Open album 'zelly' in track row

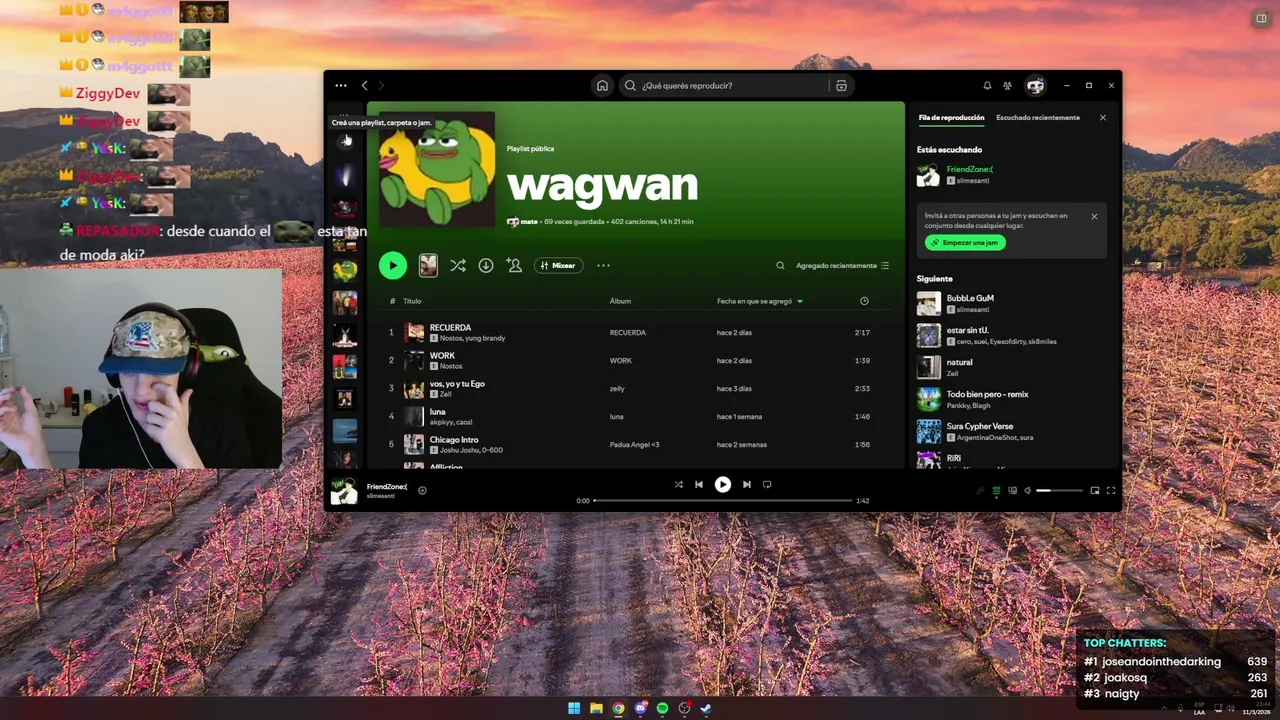[x=617, y=389]
